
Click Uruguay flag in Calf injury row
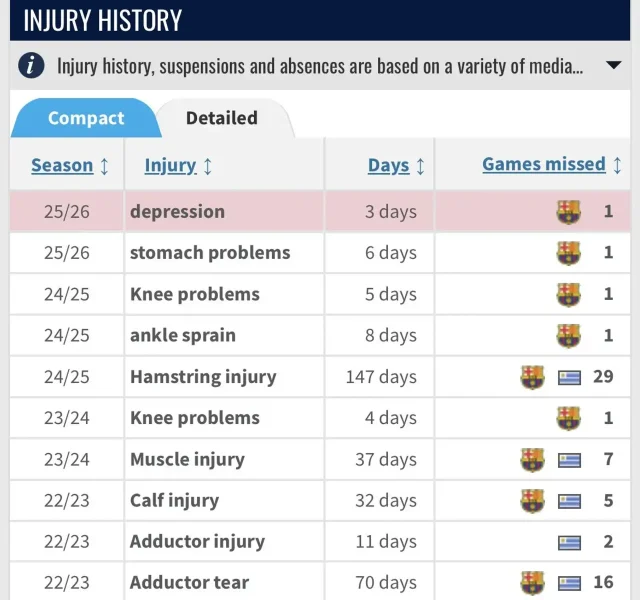(570, 501)
